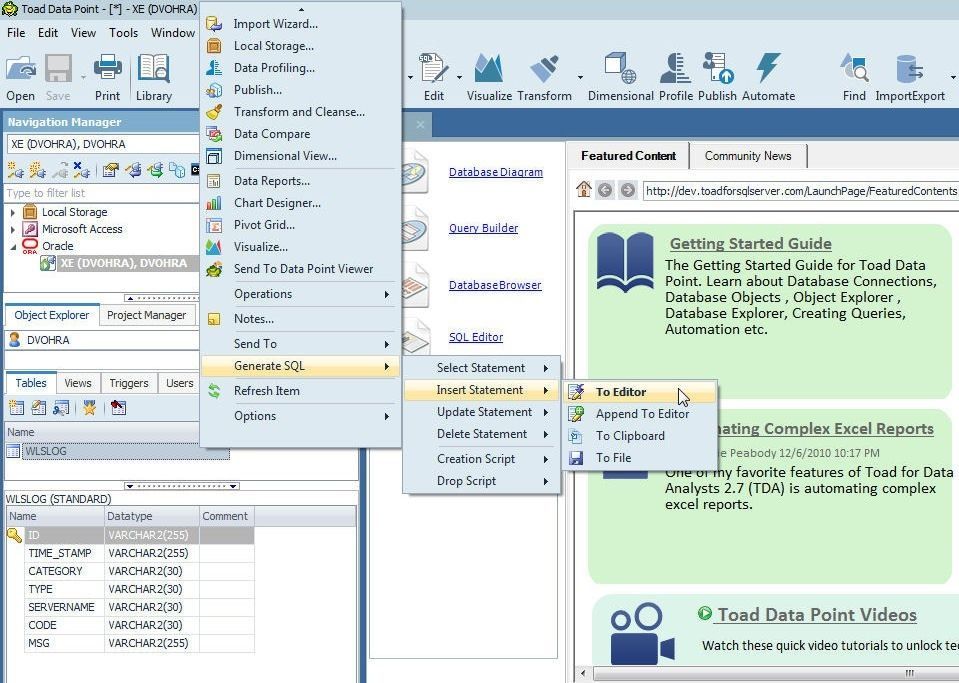Viewport: 959px width, 683px height.
Task: Click the Edit SQL toolbar icon
Action: (x=434, y=68)
